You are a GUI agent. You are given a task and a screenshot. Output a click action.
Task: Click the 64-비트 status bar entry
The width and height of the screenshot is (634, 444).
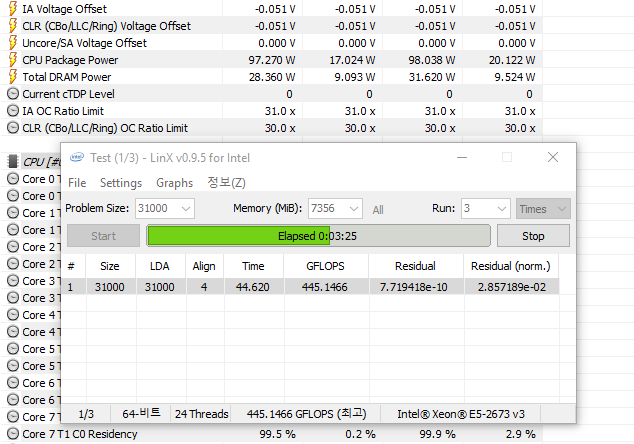pyautogui.click(x=141, y=413)
